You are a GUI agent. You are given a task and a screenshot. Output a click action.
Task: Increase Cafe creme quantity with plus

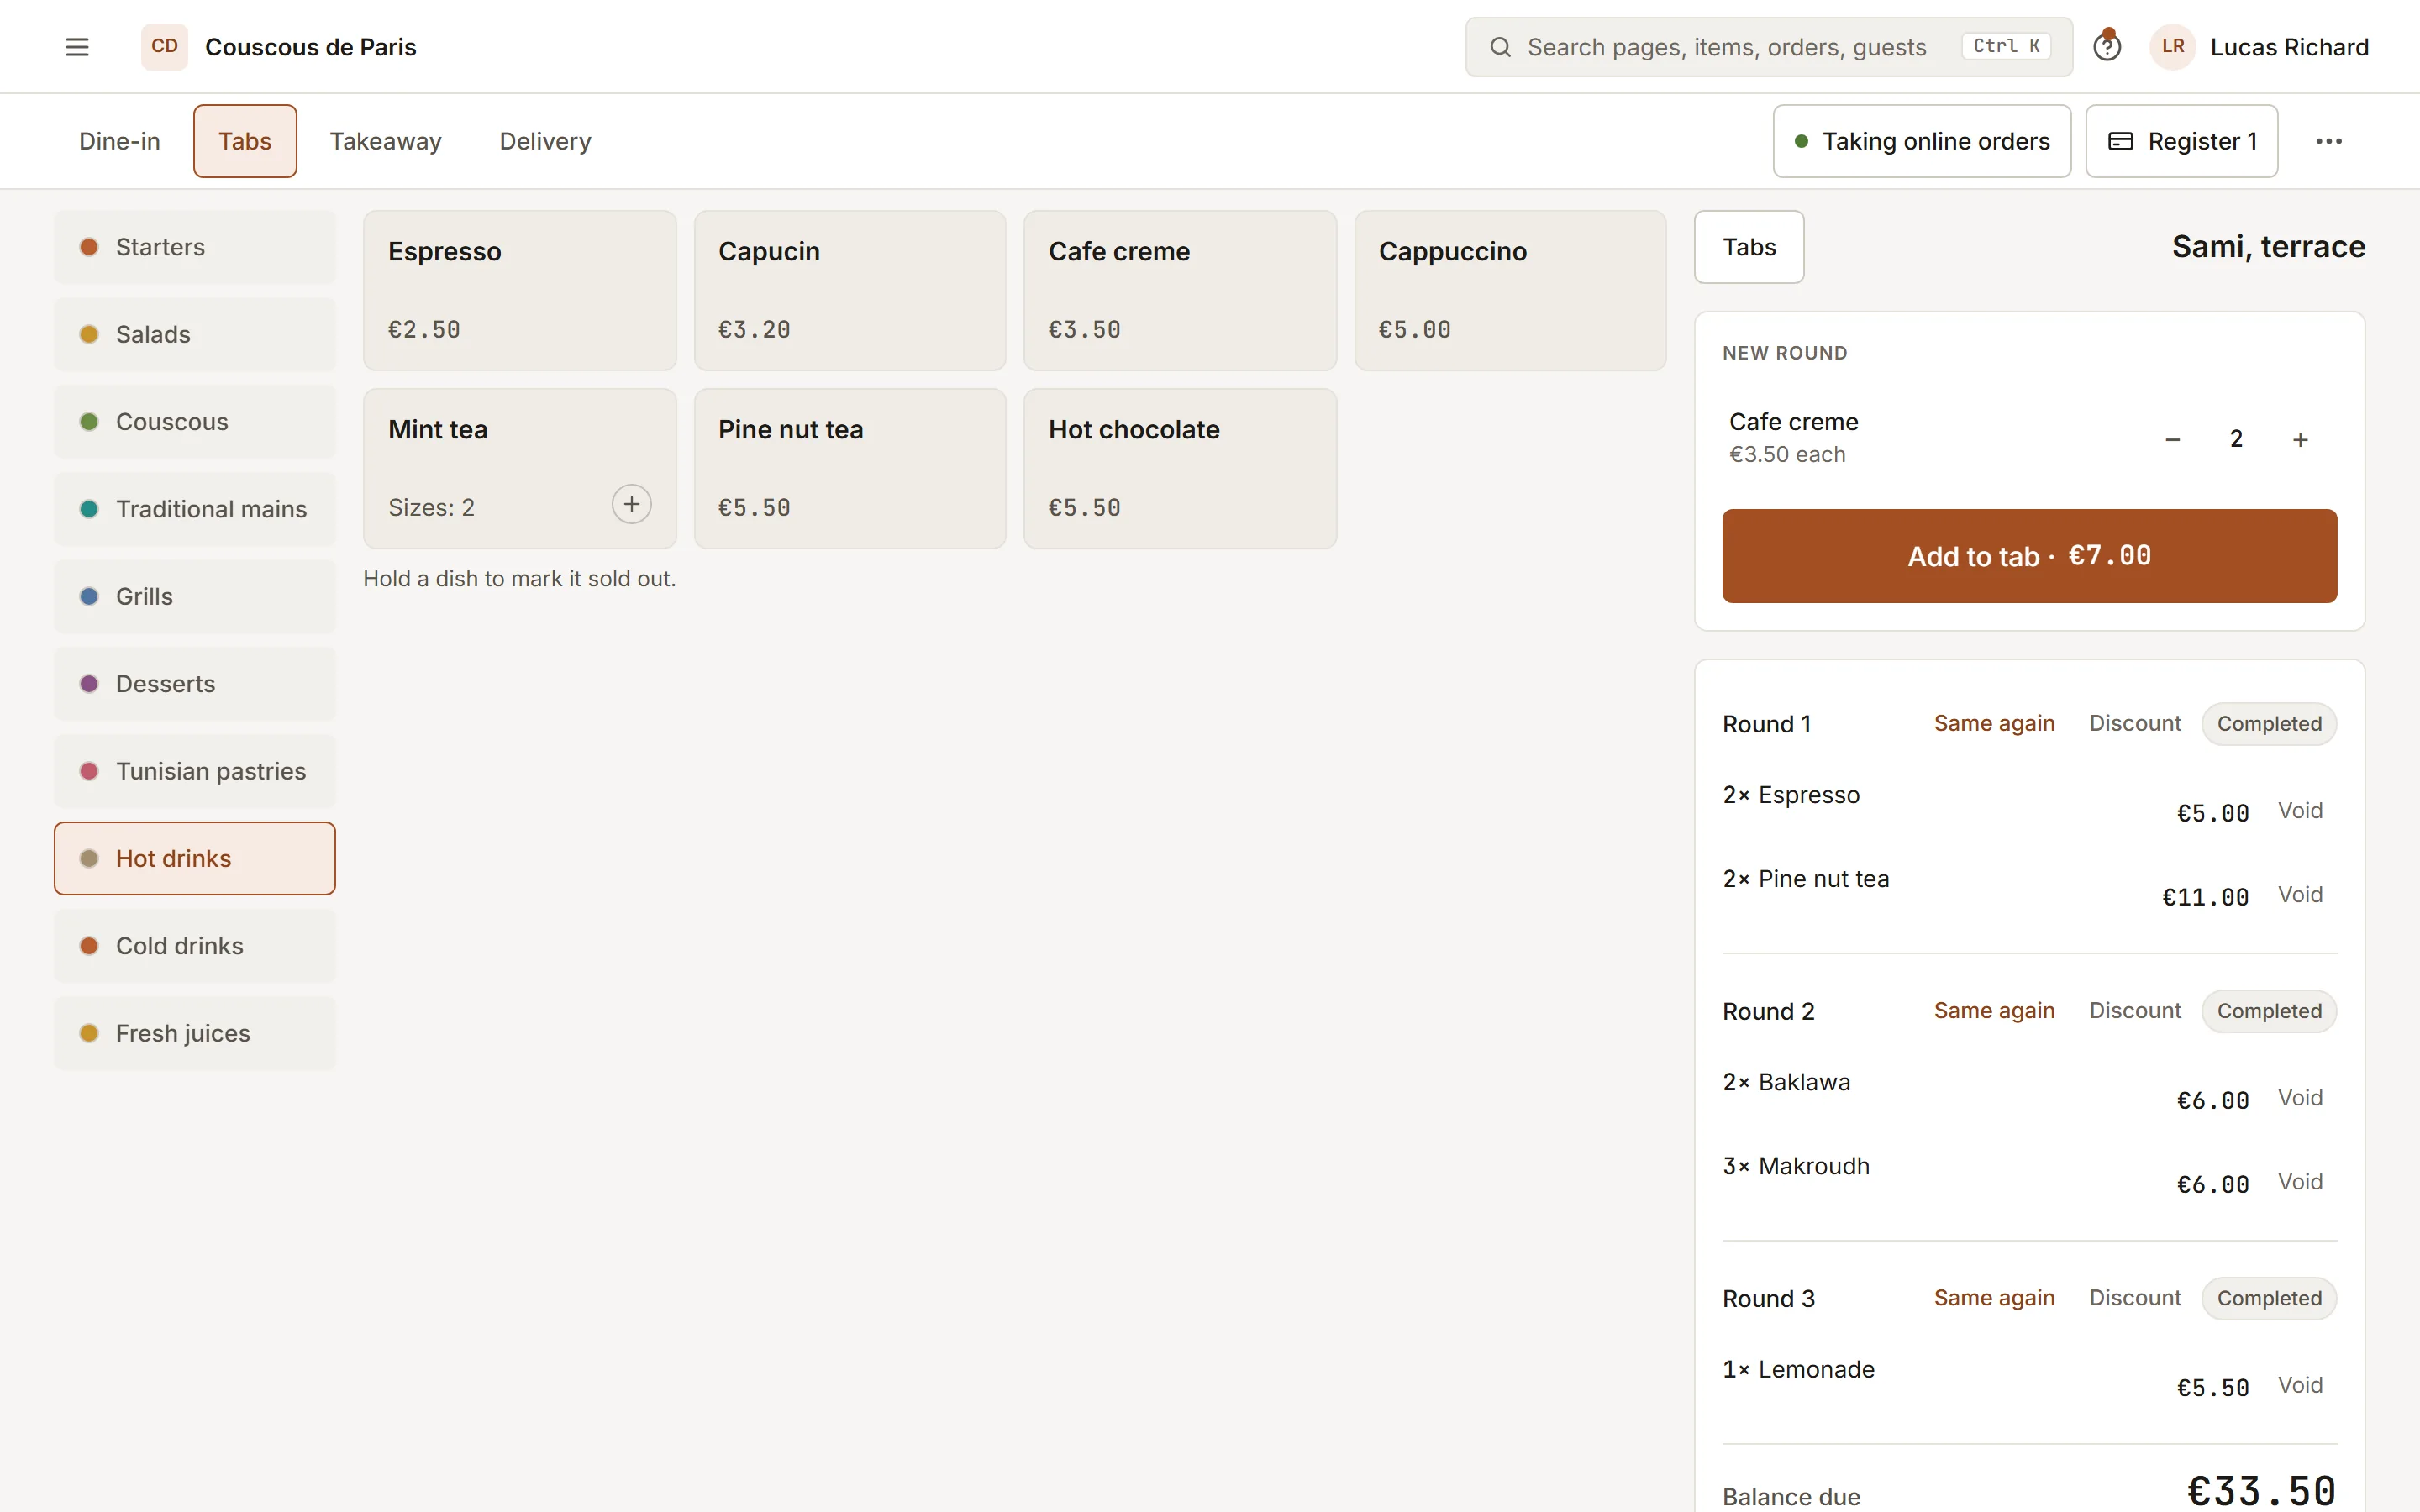[x=2300, y=439]
